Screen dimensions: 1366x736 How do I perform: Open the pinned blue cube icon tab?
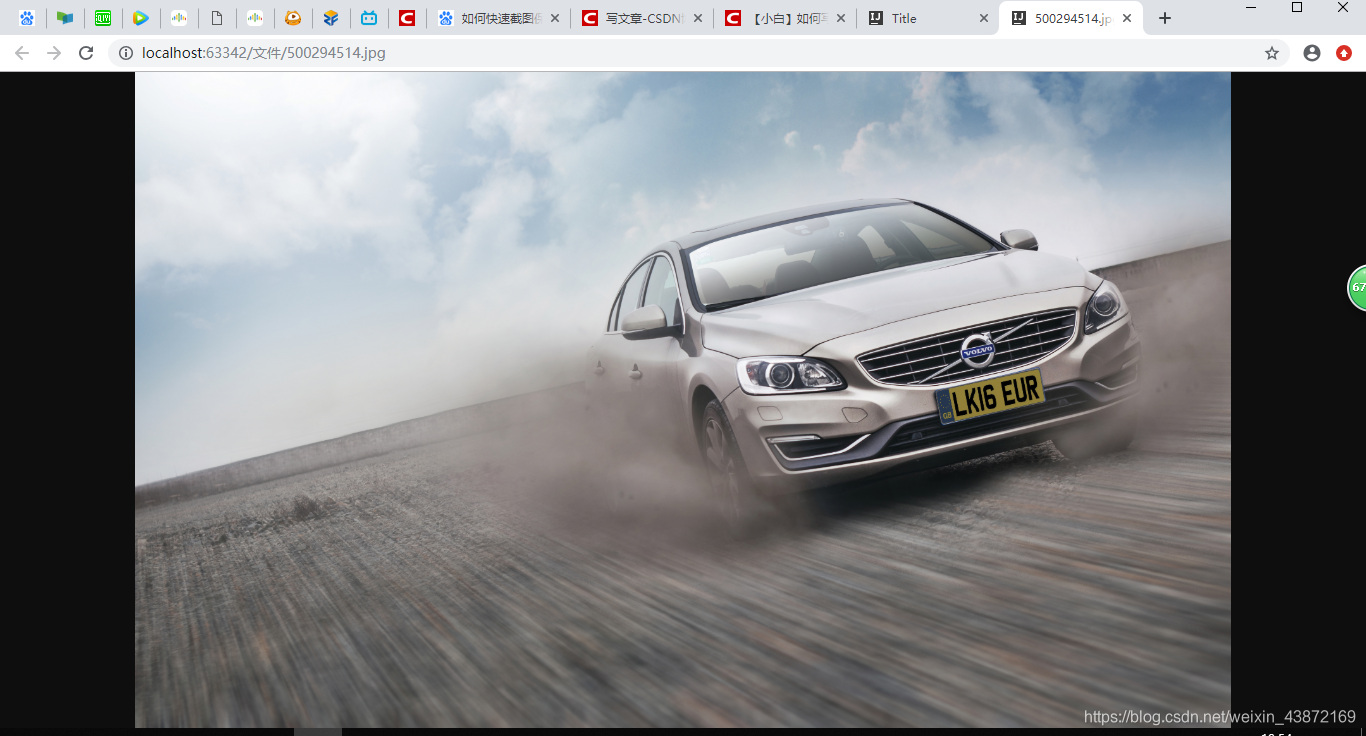coord(331,18)
